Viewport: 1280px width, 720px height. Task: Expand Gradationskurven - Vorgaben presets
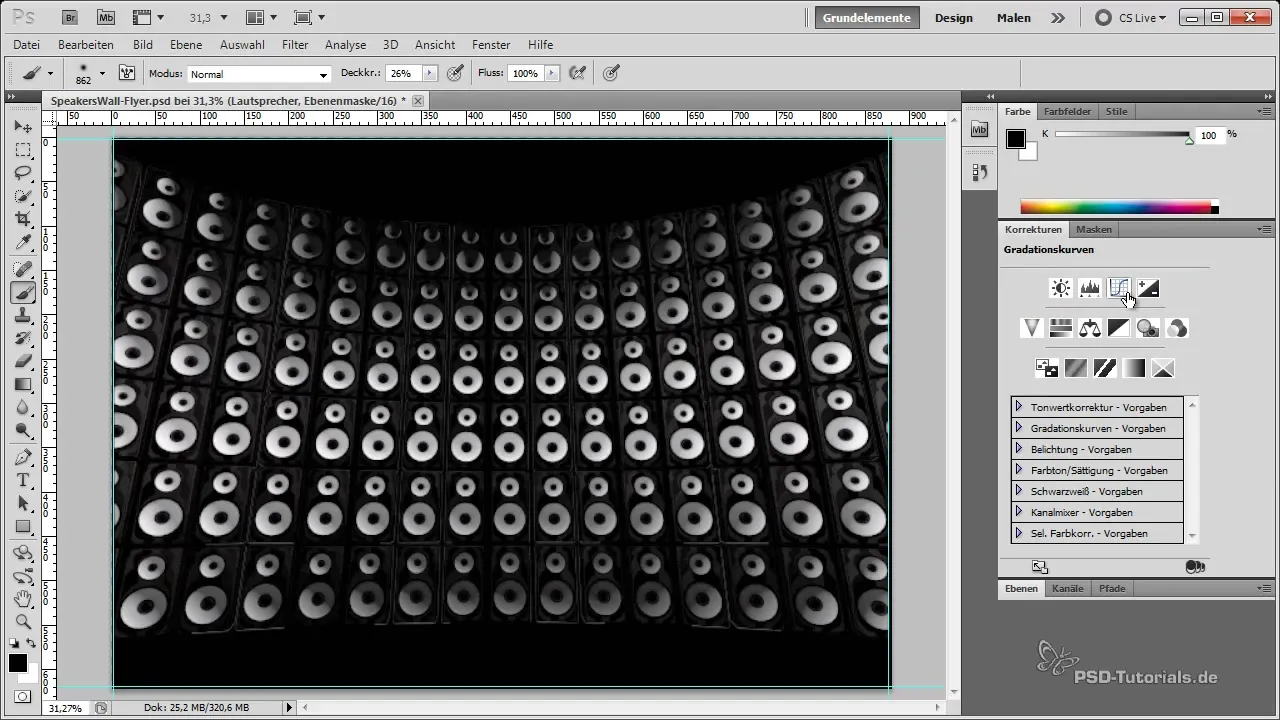coord(1018,428)
